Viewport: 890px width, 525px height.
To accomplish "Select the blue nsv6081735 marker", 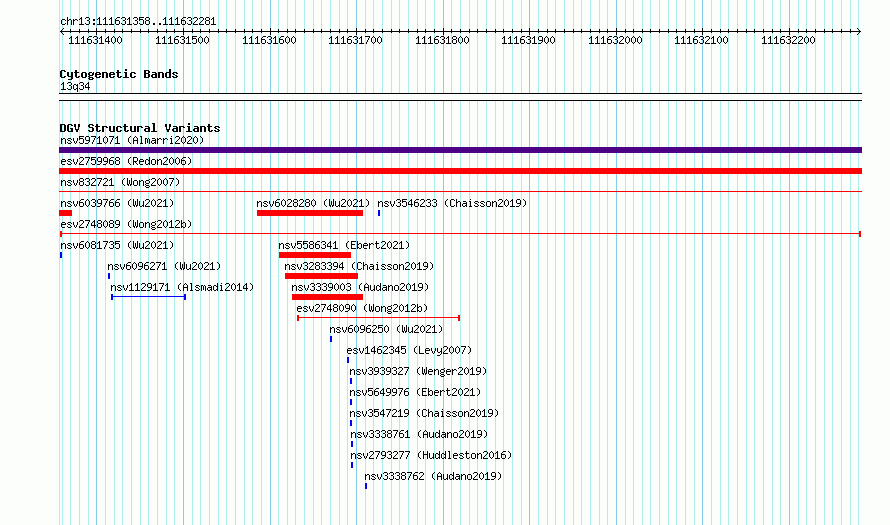I will coord(61,255).
